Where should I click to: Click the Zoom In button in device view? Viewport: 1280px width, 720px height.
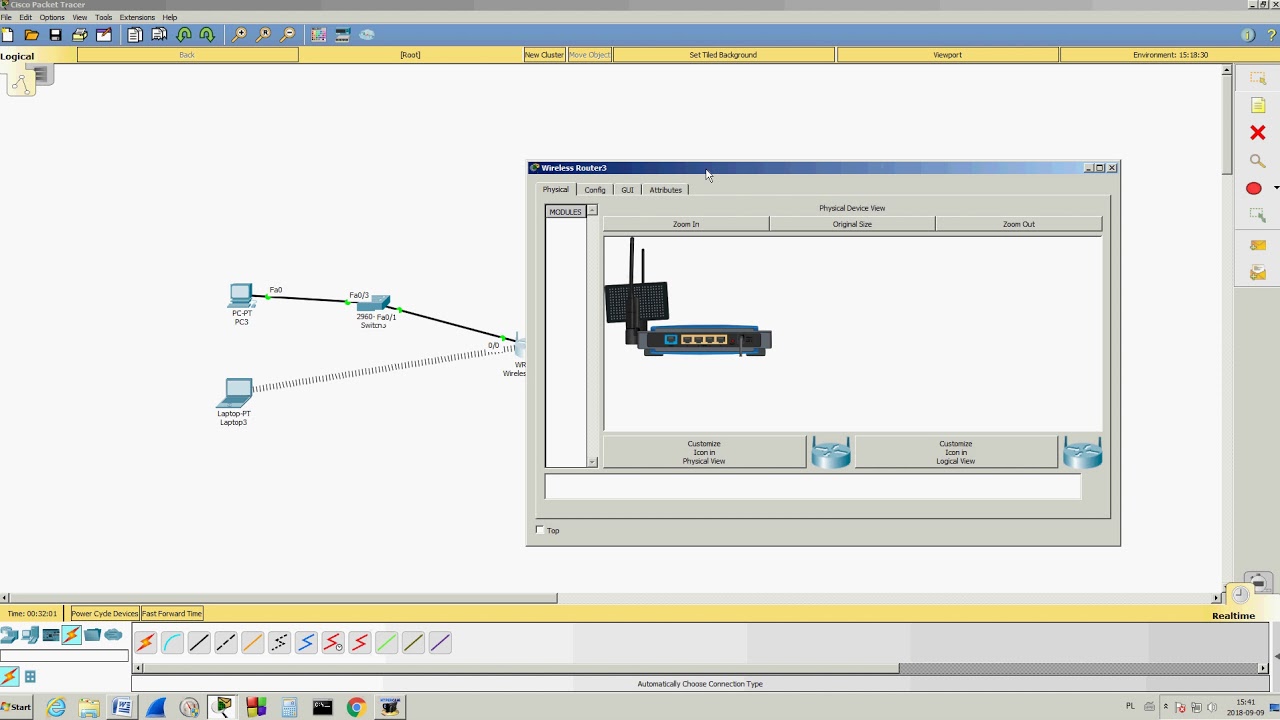(686, 224)
